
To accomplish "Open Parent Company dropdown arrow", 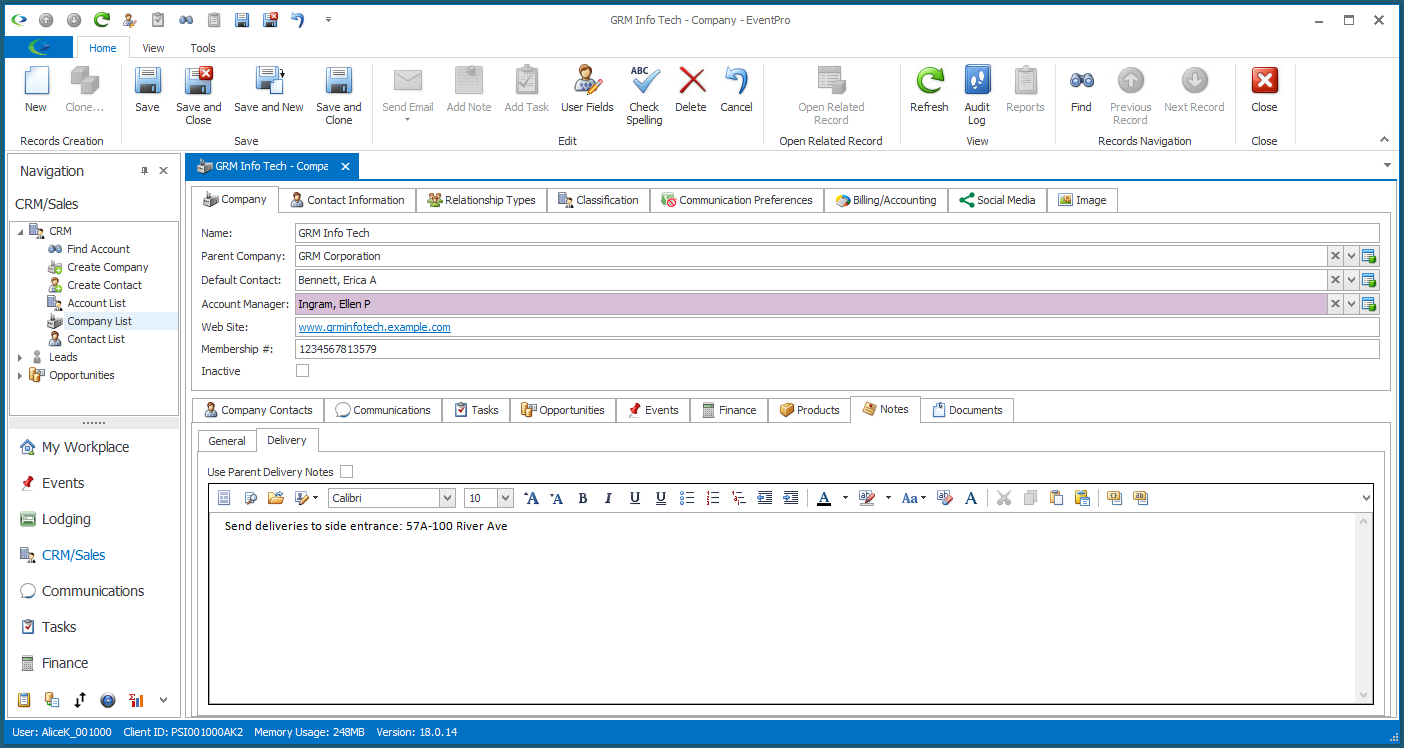I will [1352, 256].
